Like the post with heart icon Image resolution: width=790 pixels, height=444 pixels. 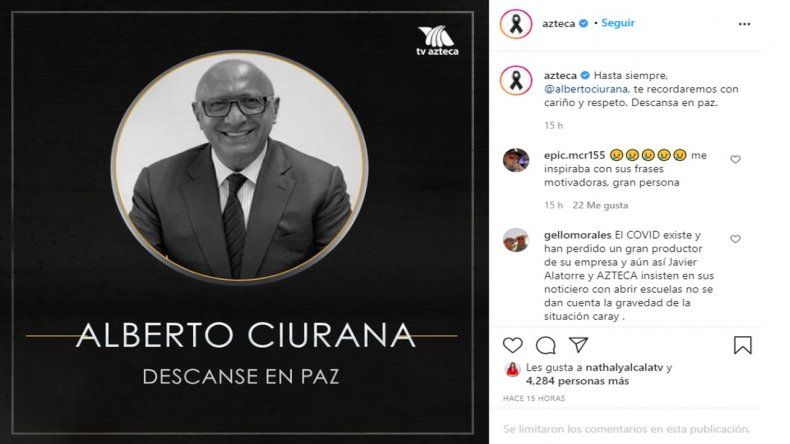(x=512, y=345)
